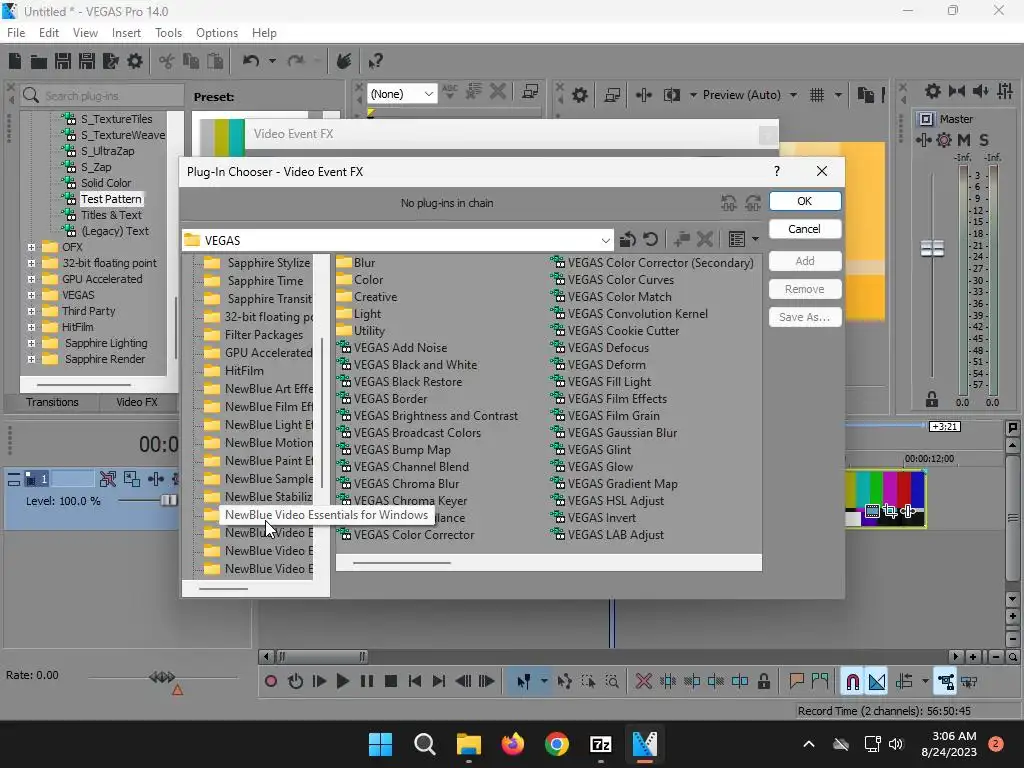Switch to Video FX tab
The height and width of the screenshot is (768, 1024).
pos(137,402)
